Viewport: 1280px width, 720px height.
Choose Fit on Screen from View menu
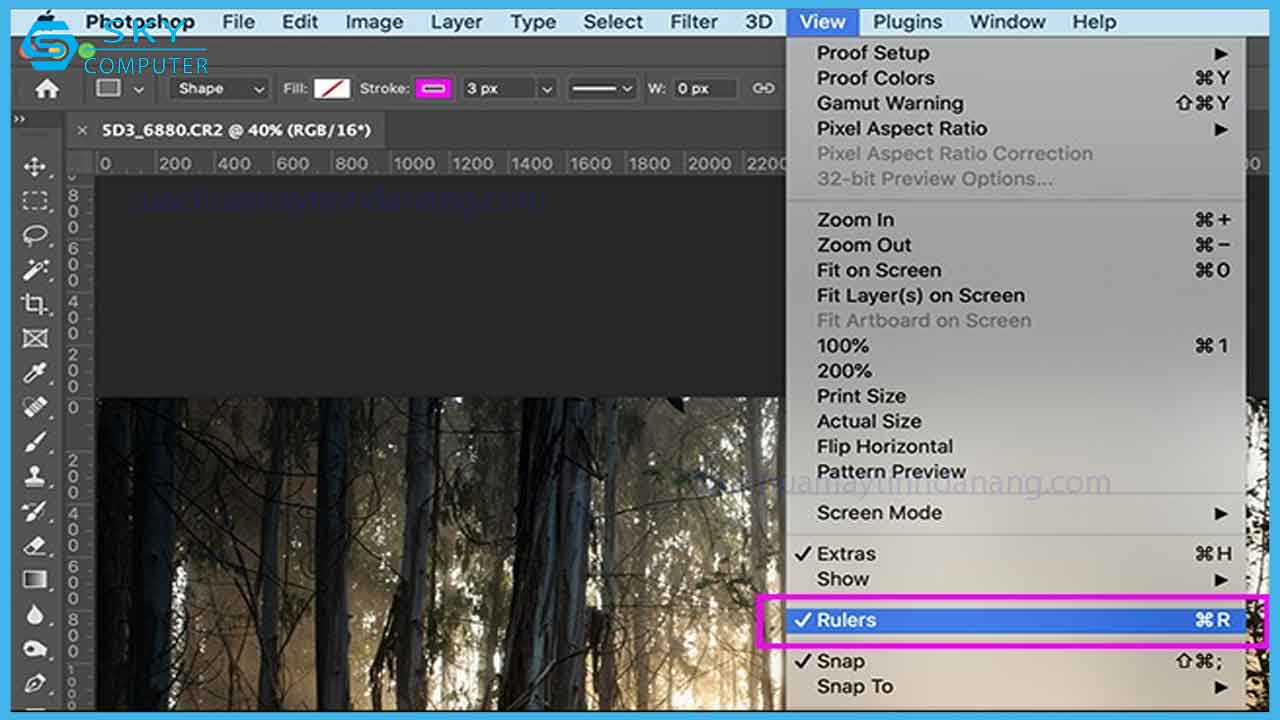point(878,270)
